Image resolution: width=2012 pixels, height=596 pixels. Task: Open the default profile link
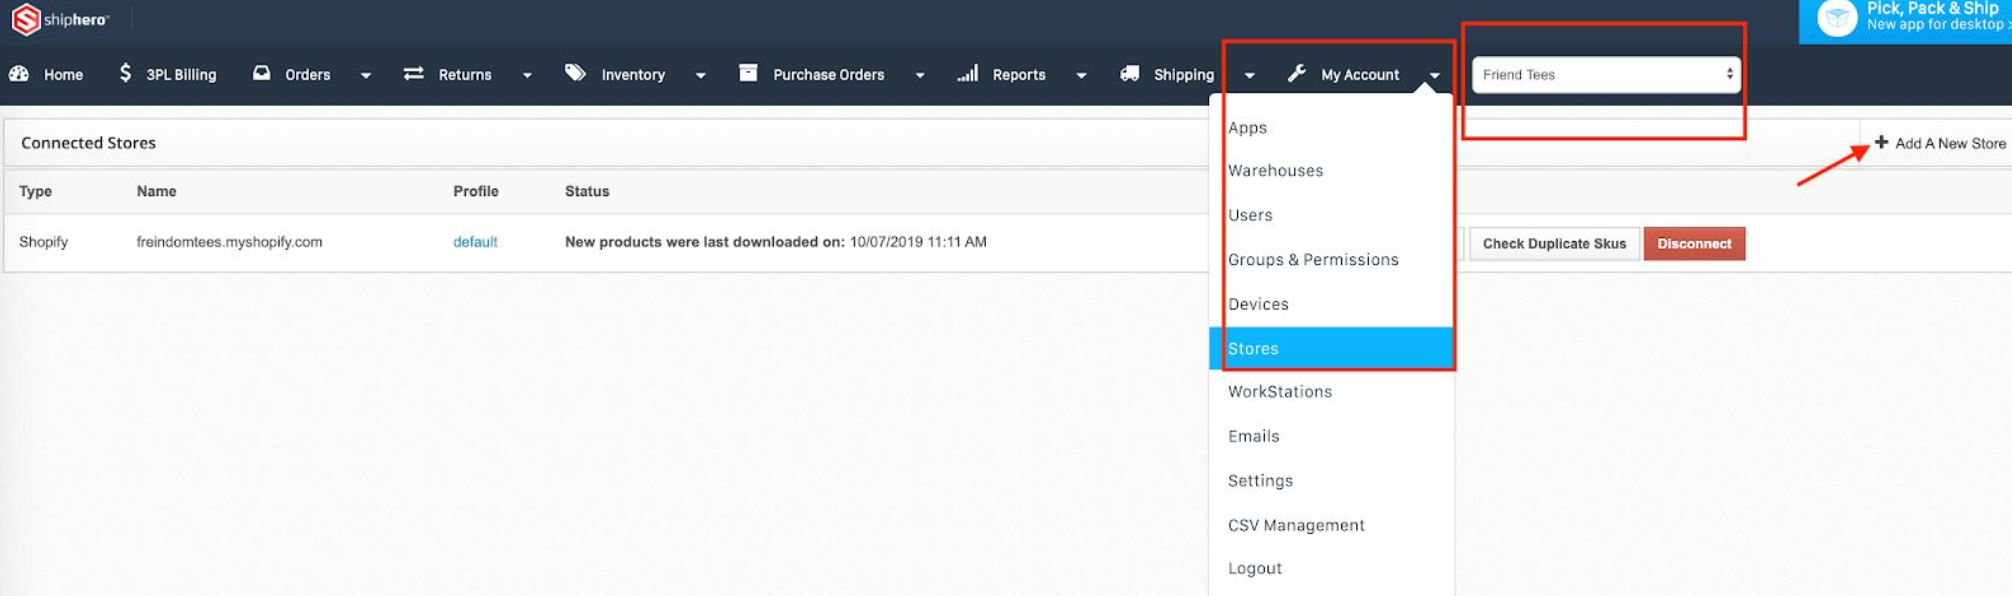(475, 242)
